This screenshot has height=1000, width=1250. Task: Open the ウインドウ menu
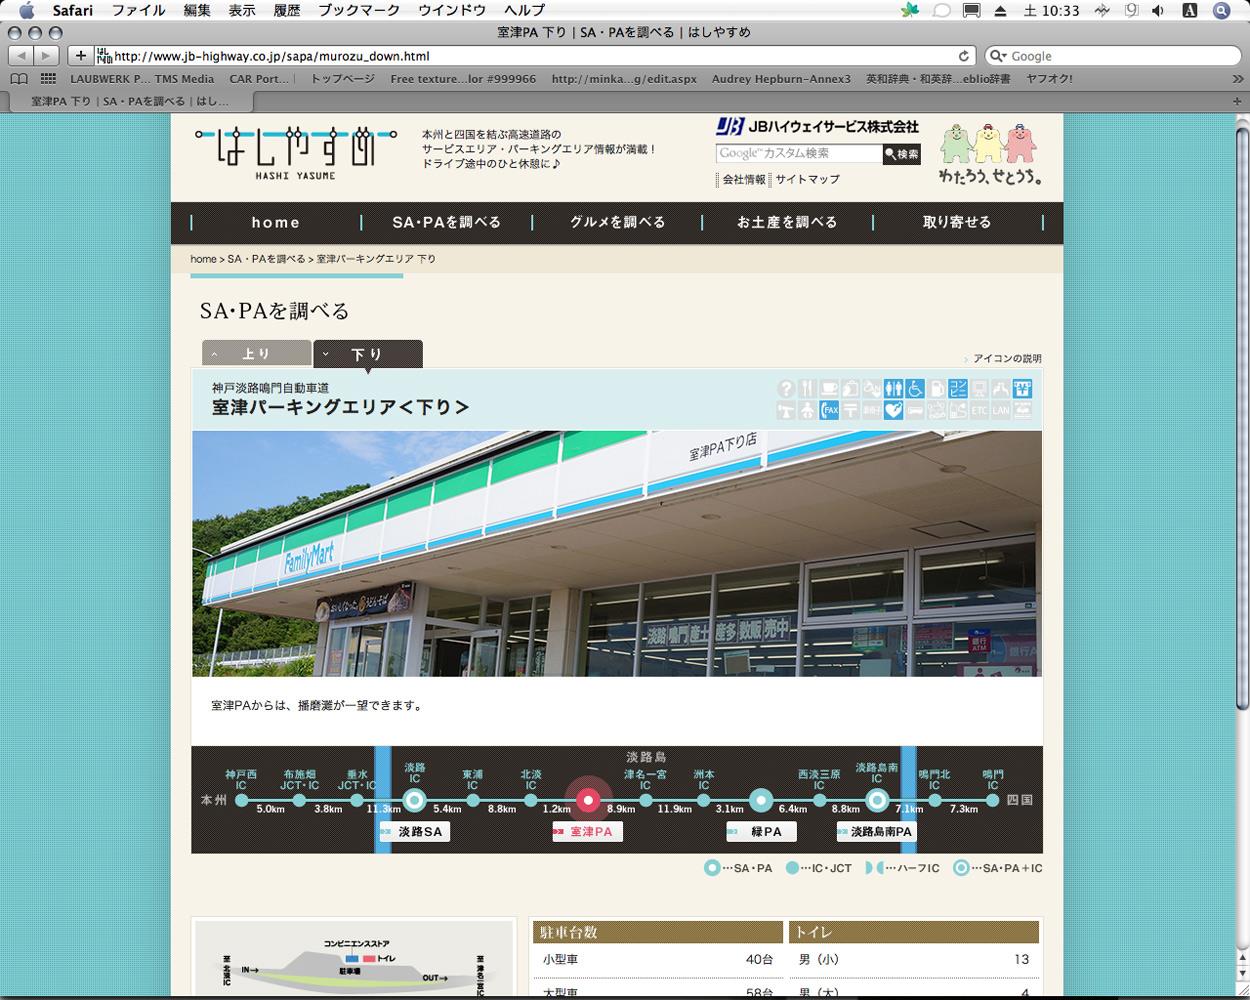tap(452, 10)
